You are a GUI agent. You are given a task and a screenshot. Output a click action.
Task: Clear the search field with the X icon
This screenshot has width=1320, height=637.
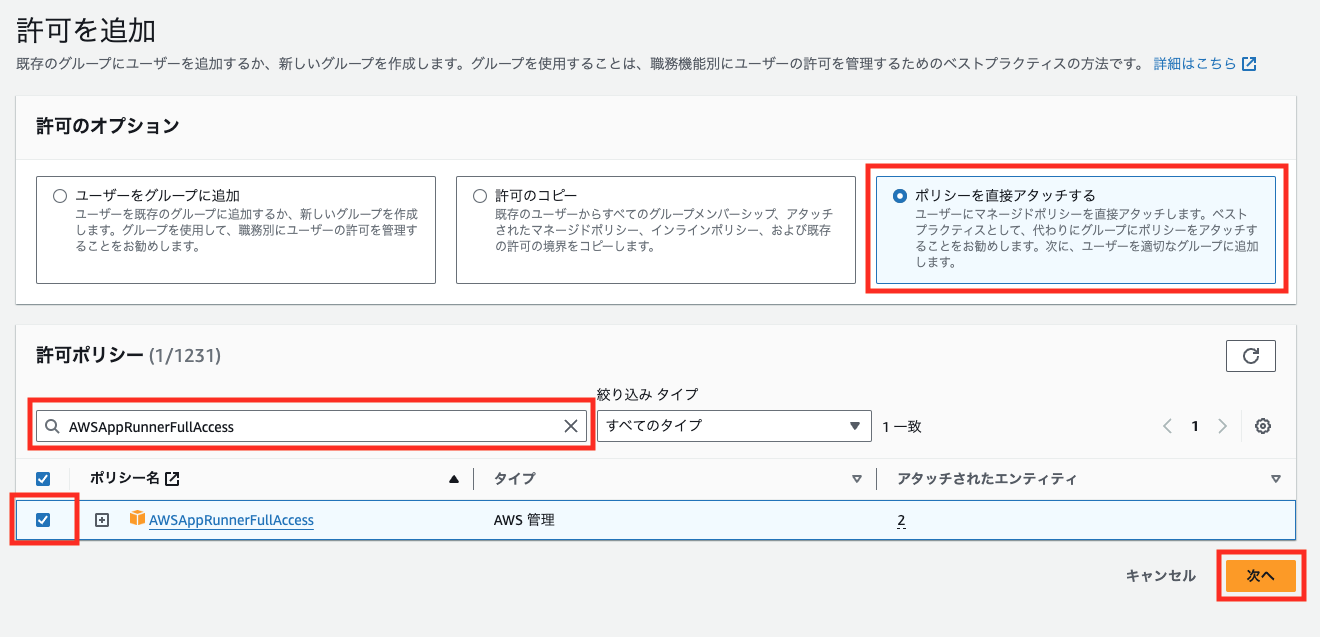(571, 426)
